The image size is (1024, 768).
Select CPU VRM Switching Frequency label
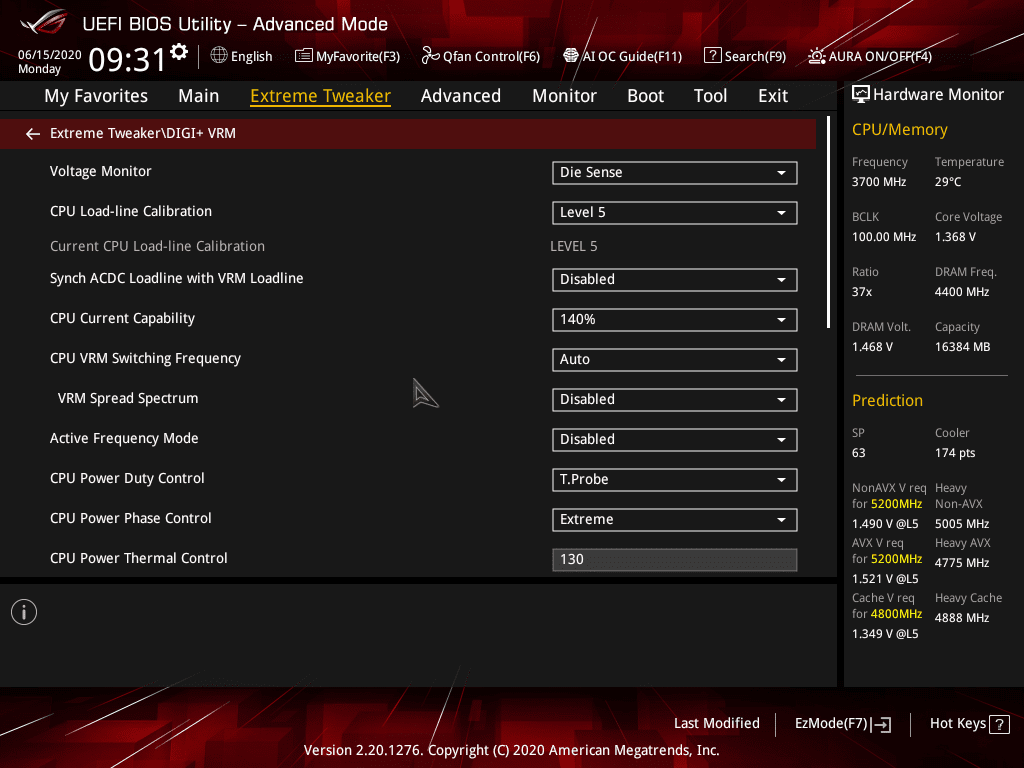[x=145, y=358]
